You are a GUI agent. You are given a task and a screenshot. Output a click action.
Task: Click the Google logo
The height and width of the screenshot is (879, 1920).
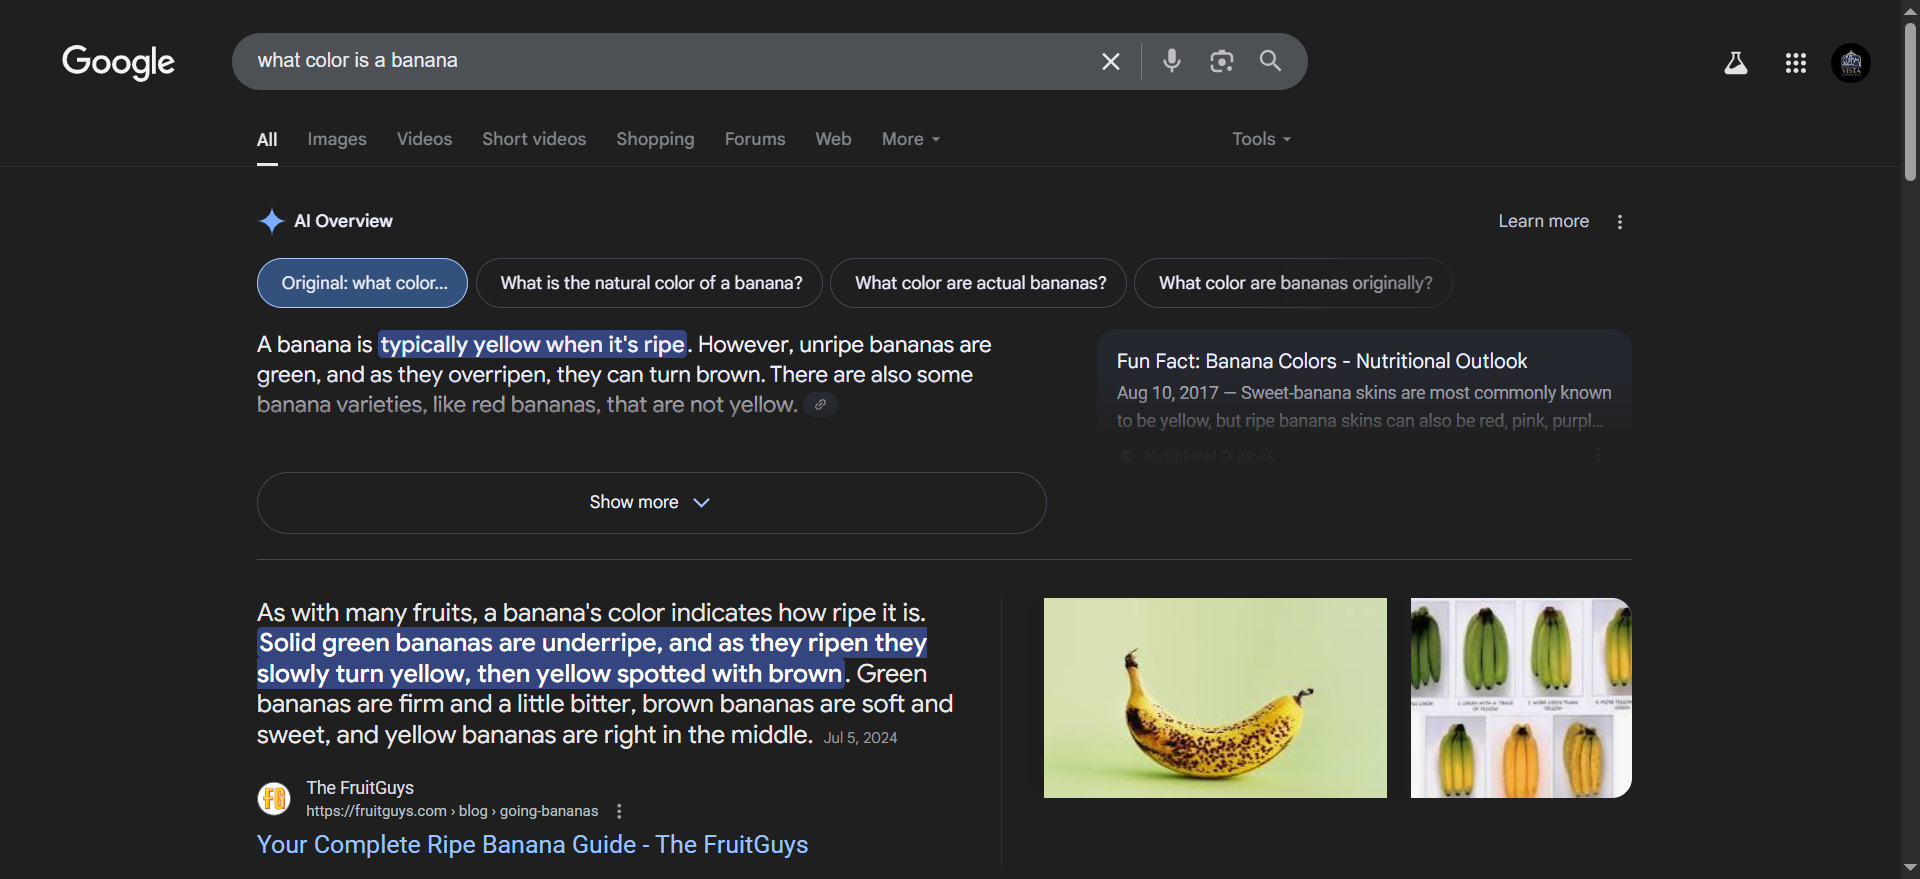click(118, 62)
